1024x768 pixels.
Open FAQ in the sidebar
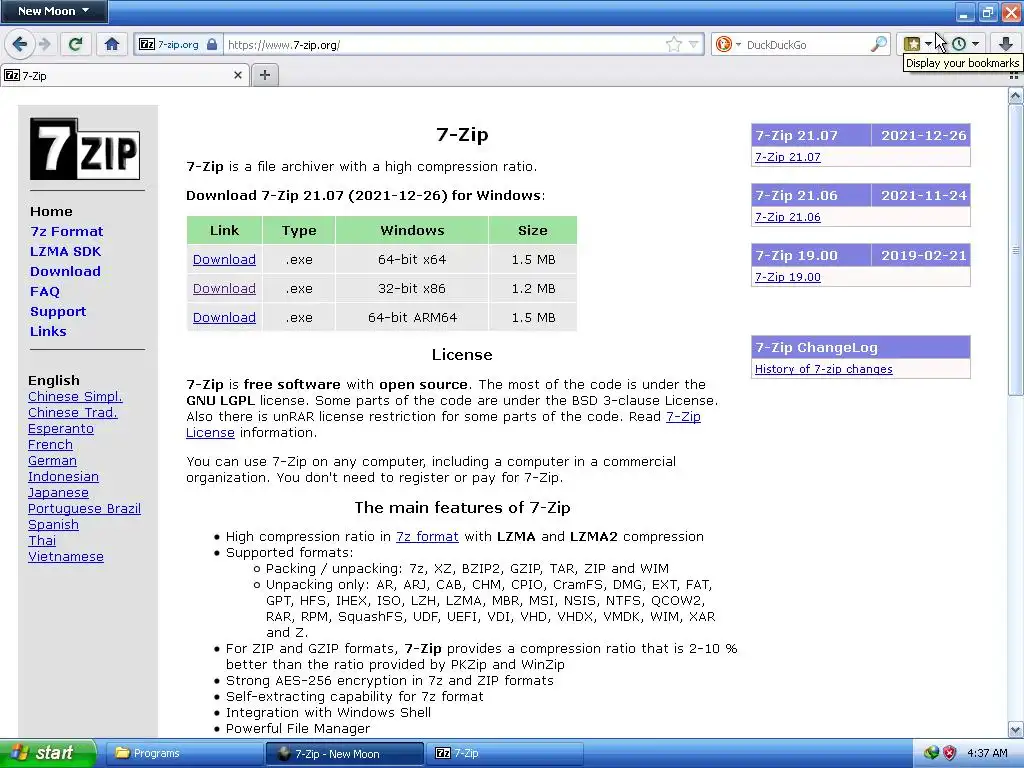coord(44,292)
